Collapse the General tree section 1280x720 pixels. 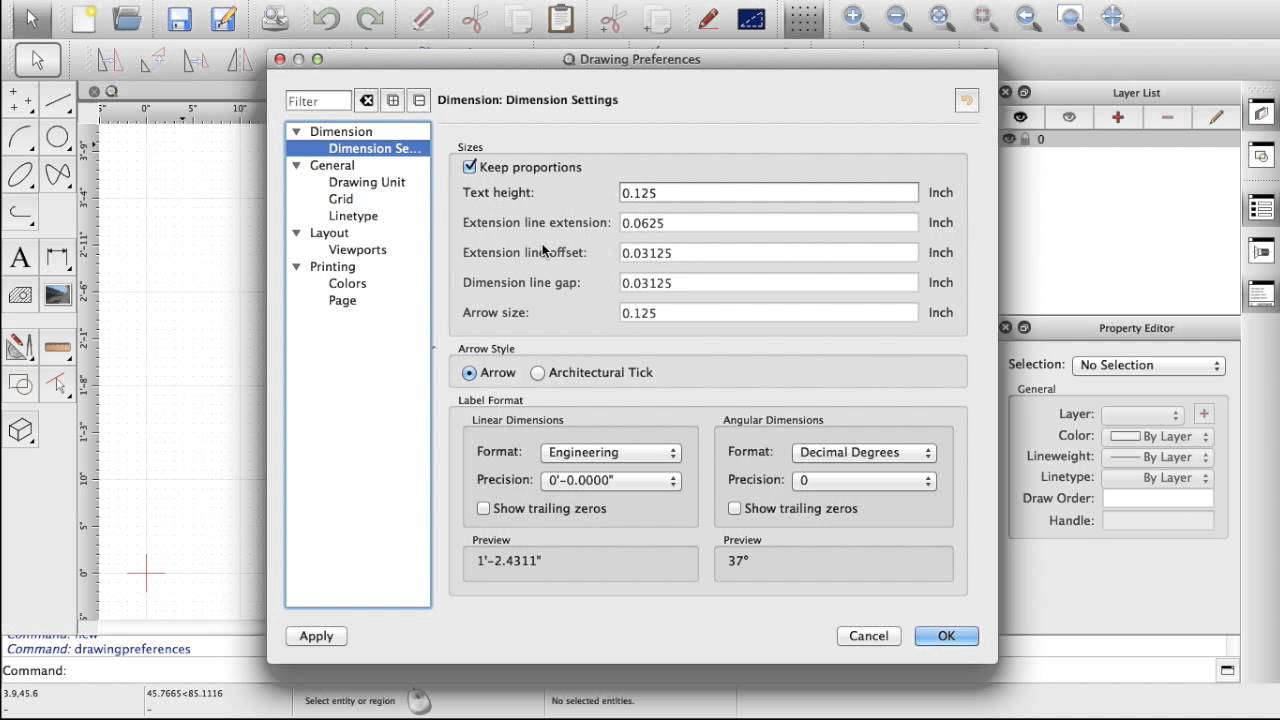coord(297,166)
